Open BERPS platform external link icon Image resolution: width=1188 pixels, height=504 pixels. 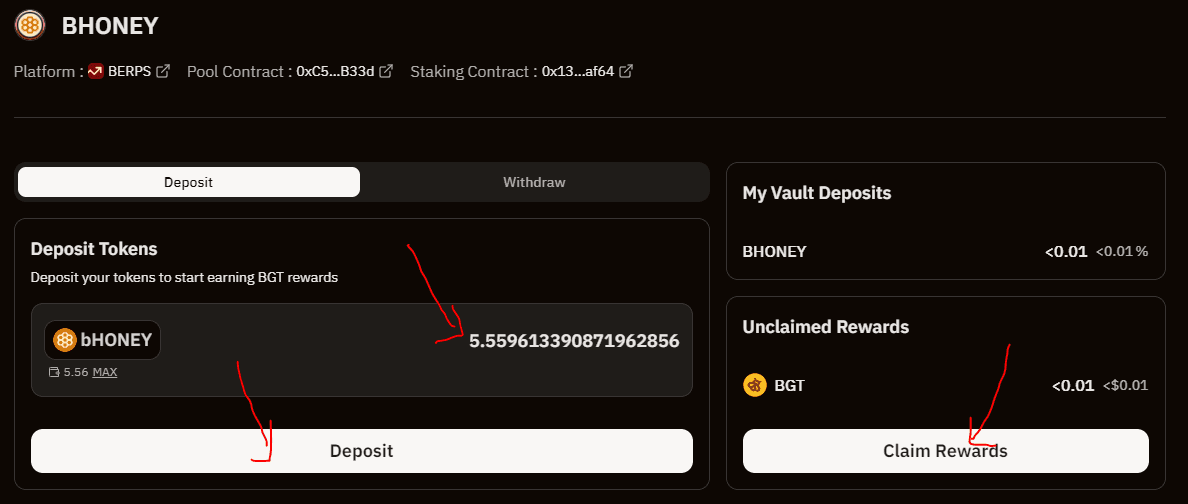[x=163, y=72]
